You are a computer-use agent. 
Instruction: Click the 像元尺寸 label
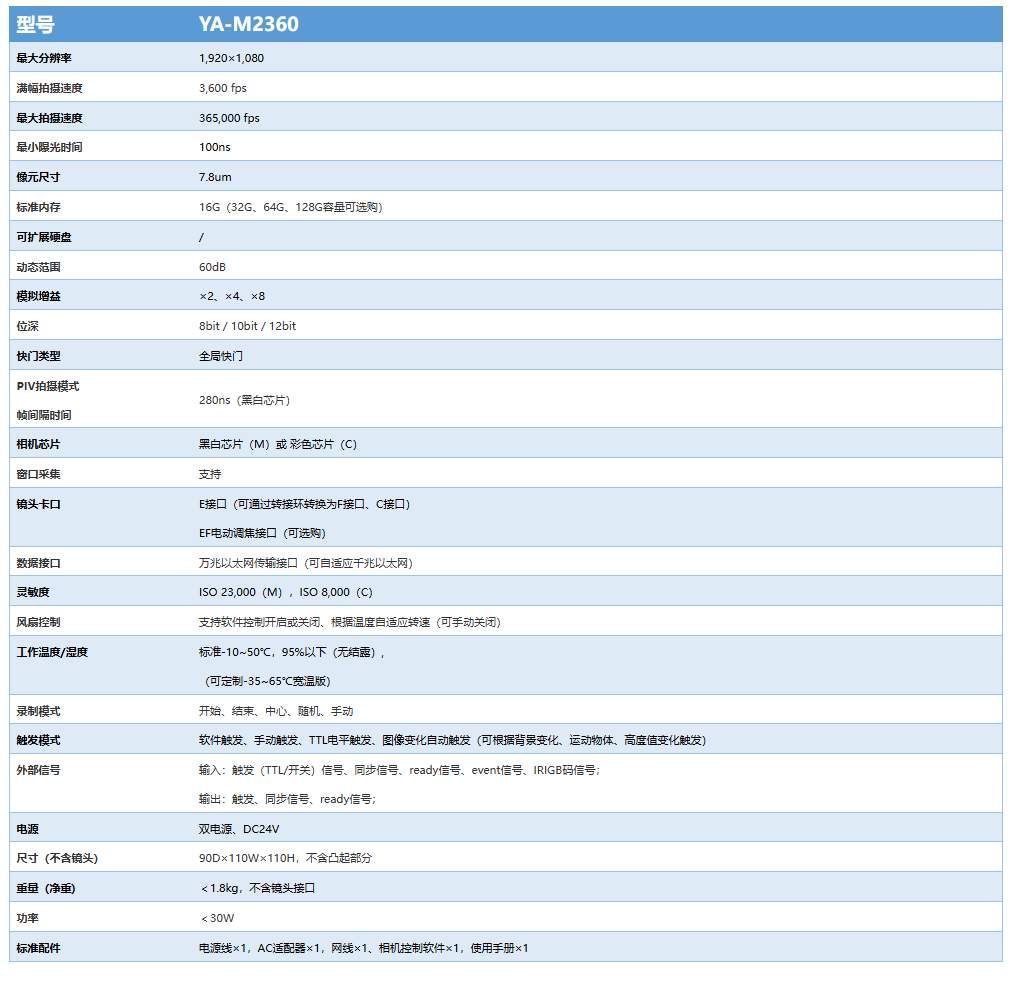coord(38,177)
